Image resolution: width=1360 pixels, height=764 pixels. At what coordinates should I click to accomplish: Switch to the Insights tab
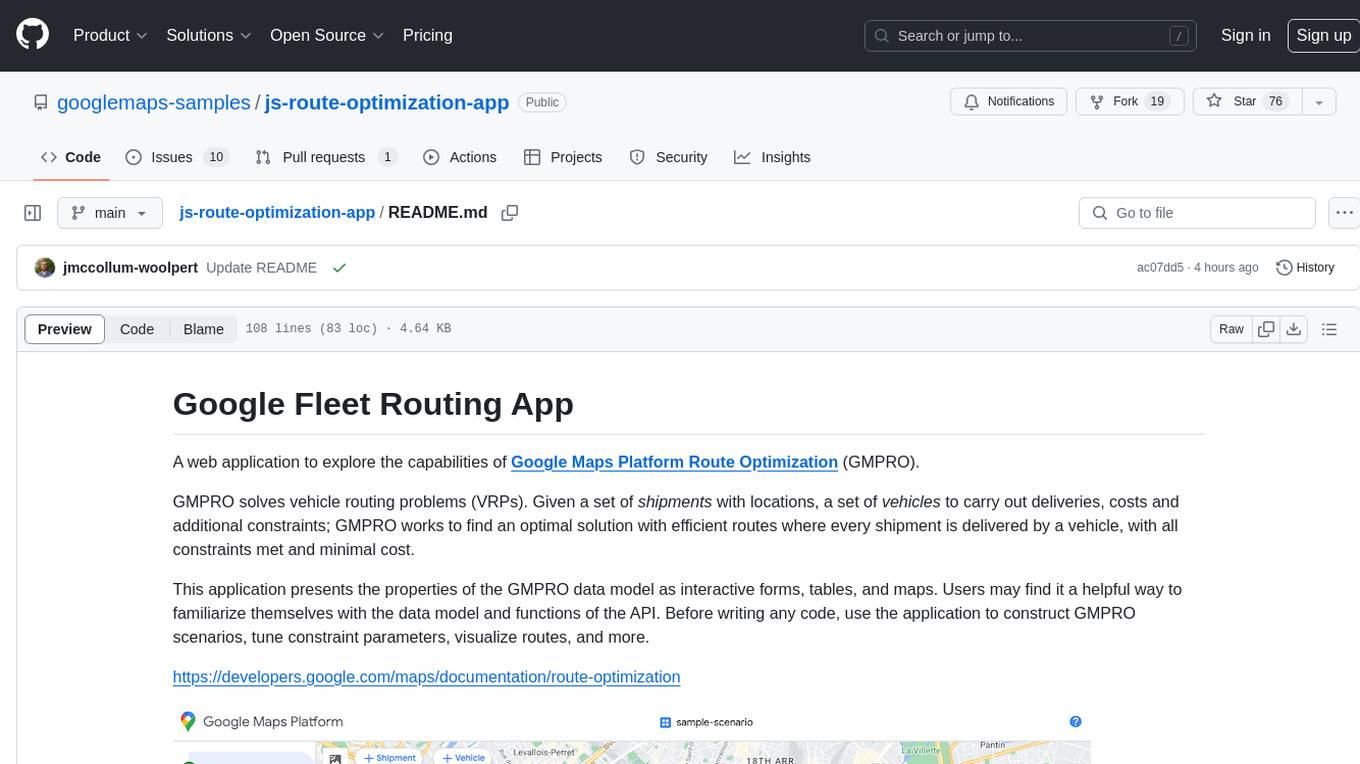[x=772, y=157]
